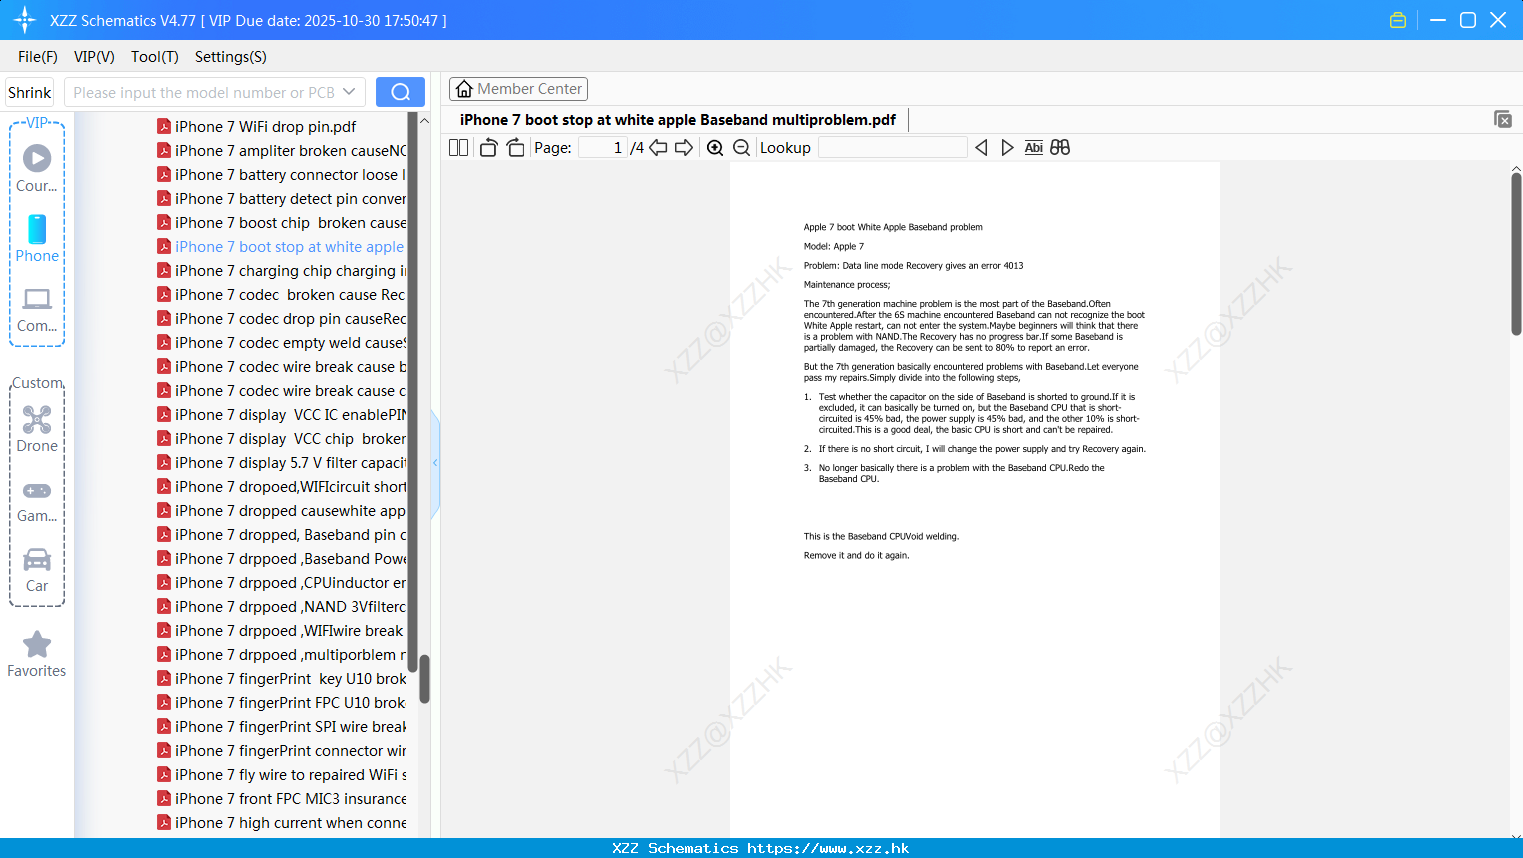Image resolution: width=1523 pixels, height=858 pixels.
Task: Open iPhone 7 dropped, Baseband pin file
Action: [x=281, y=534]
